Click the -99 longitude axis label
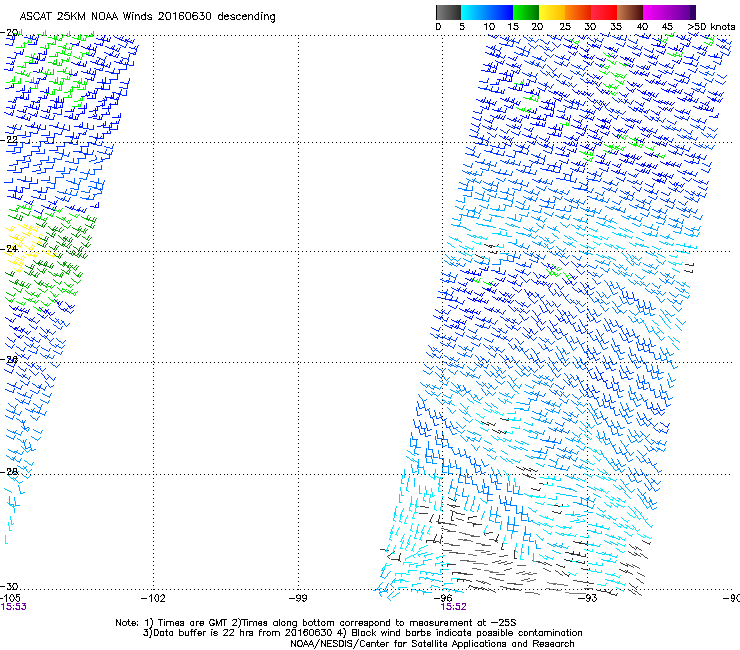This screenshot has height=650, width=740. [298, 599]
